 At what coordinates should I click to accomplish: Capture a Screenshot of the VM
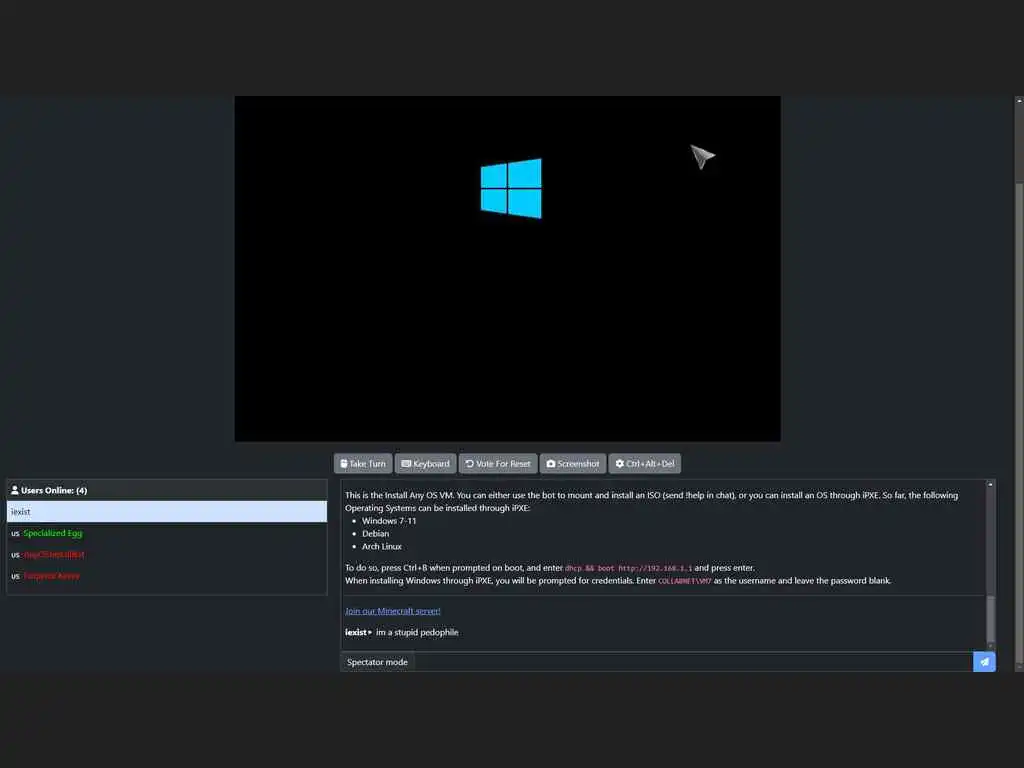573,464
